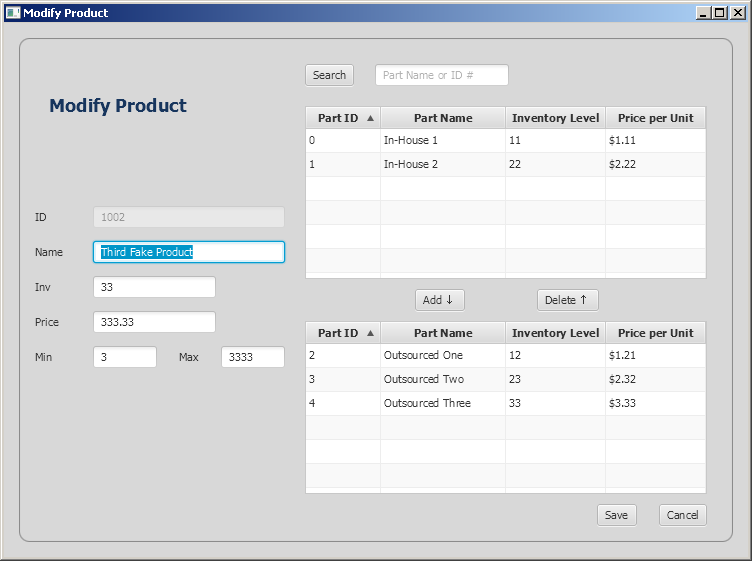Click the Delete button with up arrow
The image size is (752, 561).
(567, 300)
